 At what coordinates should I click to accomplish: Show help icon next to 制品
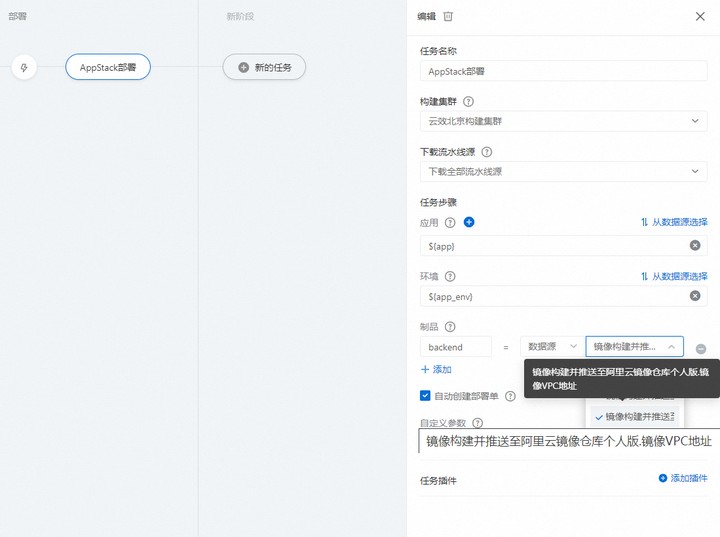(x=450, y=327)
